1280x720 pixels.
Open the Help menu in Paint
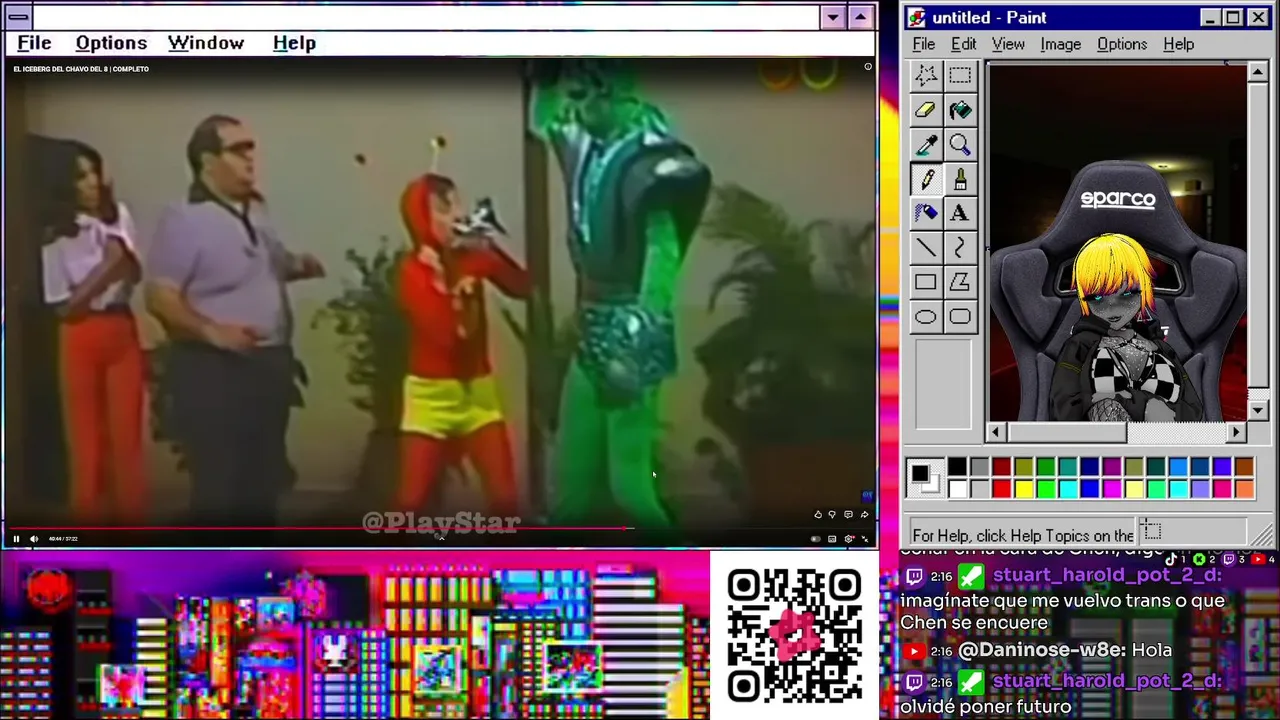coord(1178,44)
